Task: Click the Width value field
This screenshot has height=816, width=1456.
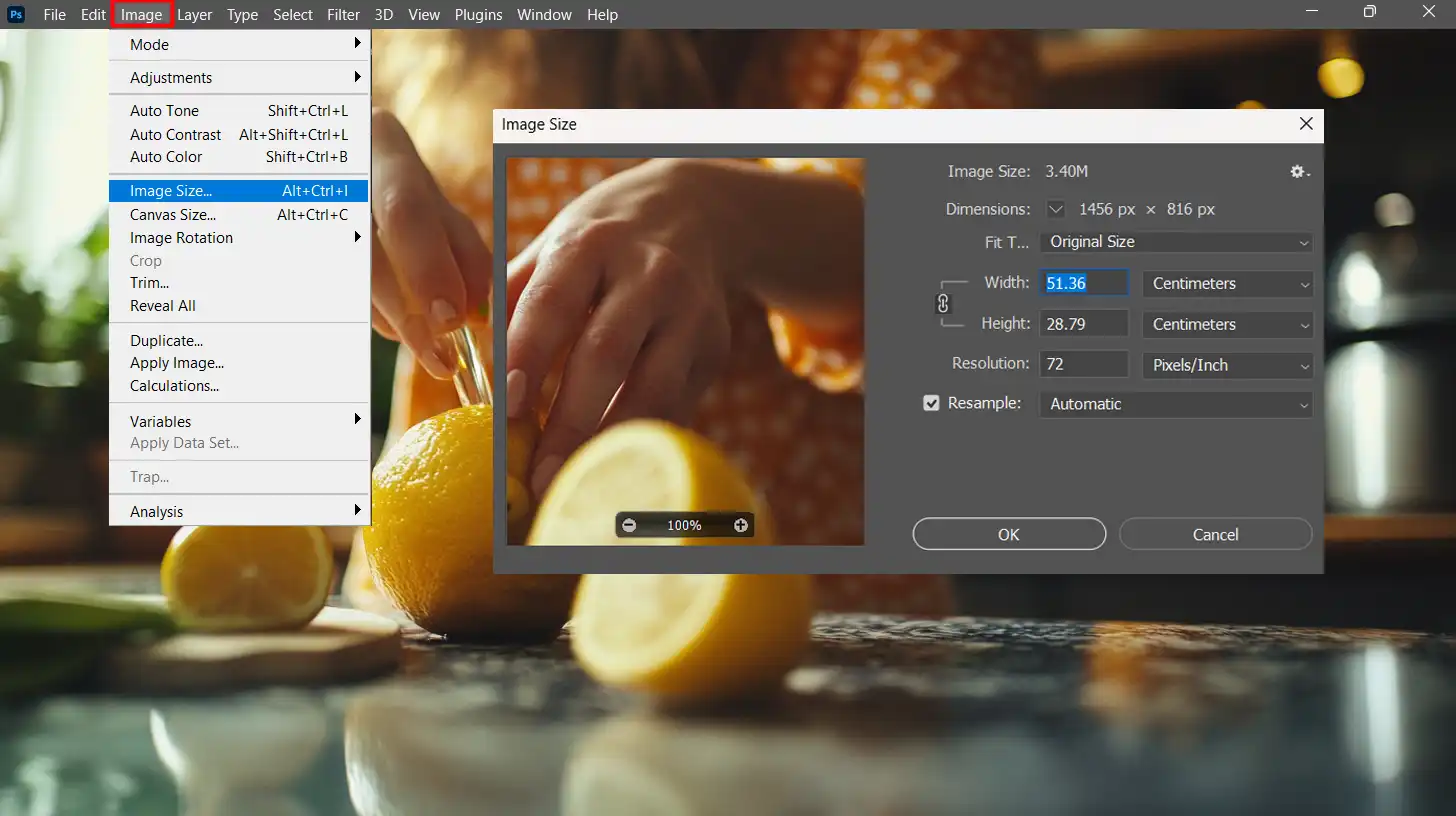Action: tap(1085, 283)
